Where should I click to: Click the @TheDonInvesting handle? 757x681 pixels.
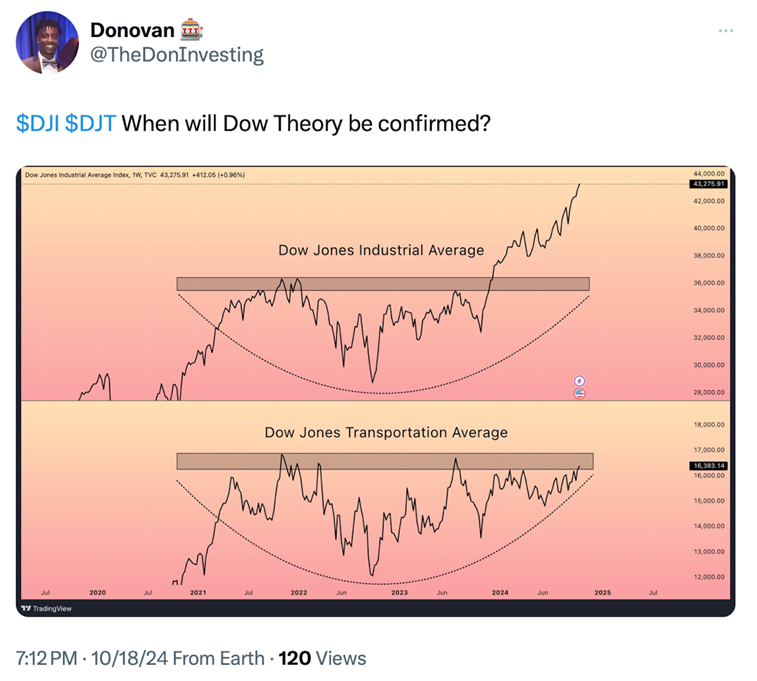coord(177,55)
